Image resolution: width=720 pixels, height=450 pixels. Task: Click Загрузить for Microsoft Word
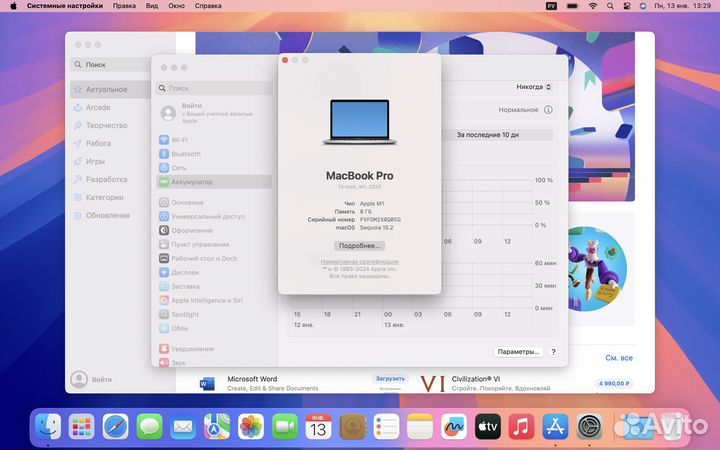pos(390,379)
